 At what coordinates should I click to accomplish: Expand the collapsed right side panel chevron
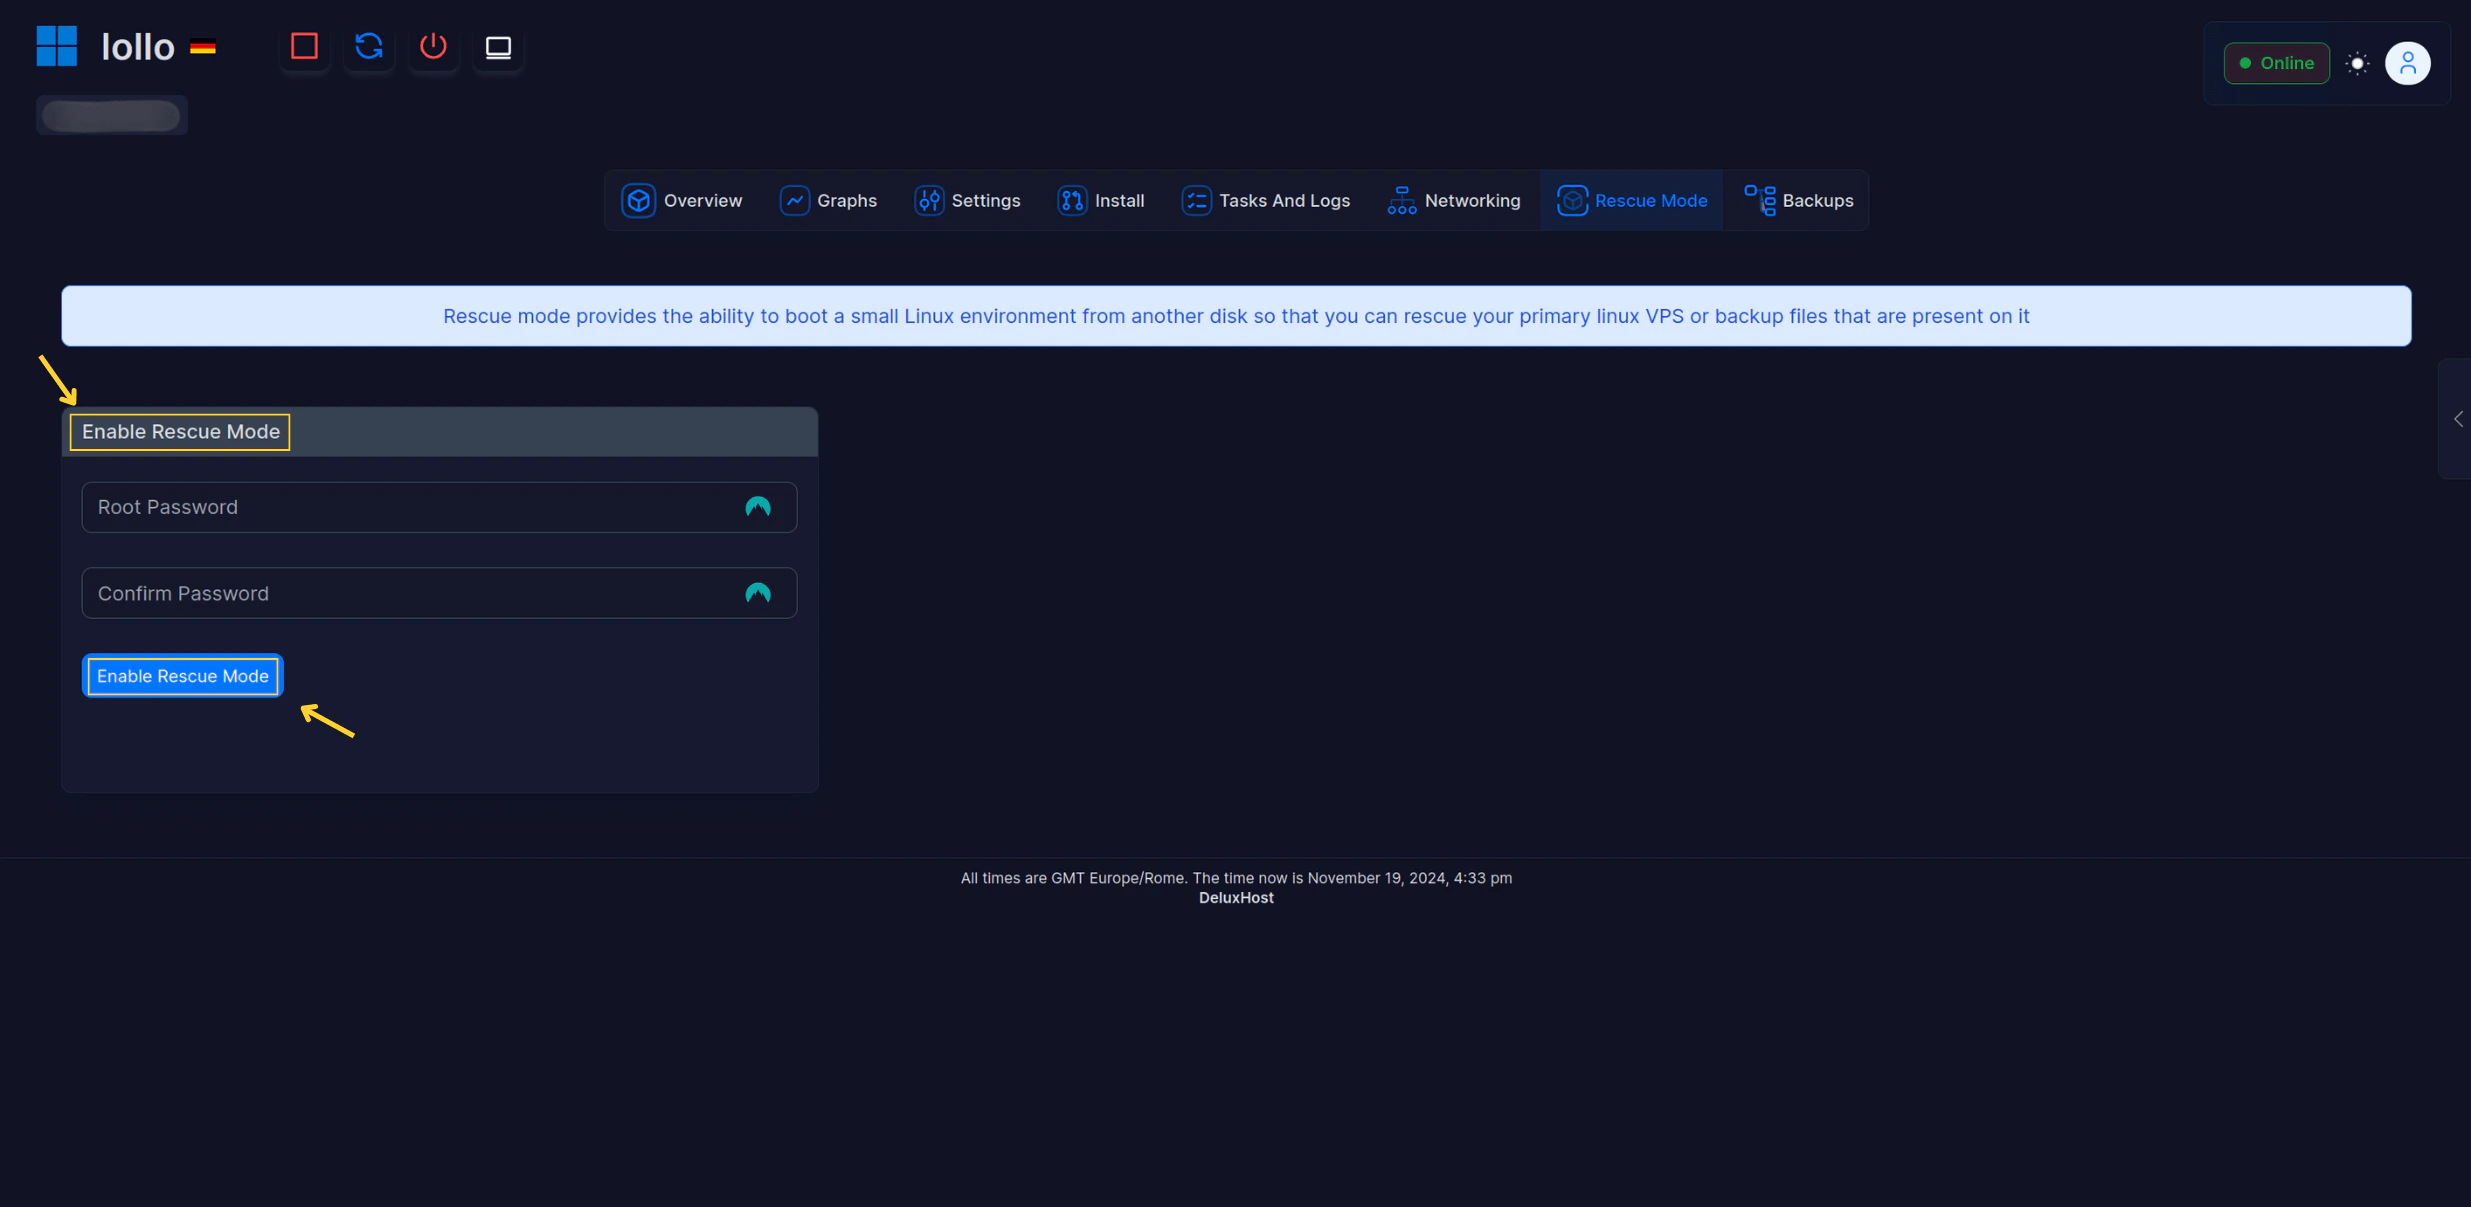tap(2457, 419)
